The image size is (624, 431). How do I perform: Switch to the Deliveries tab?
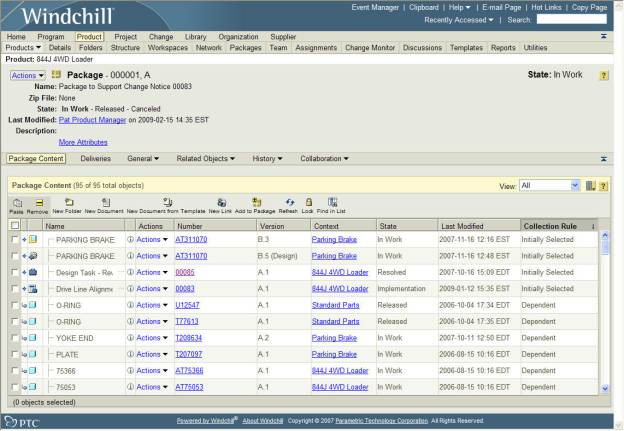[x=96, y=158]
